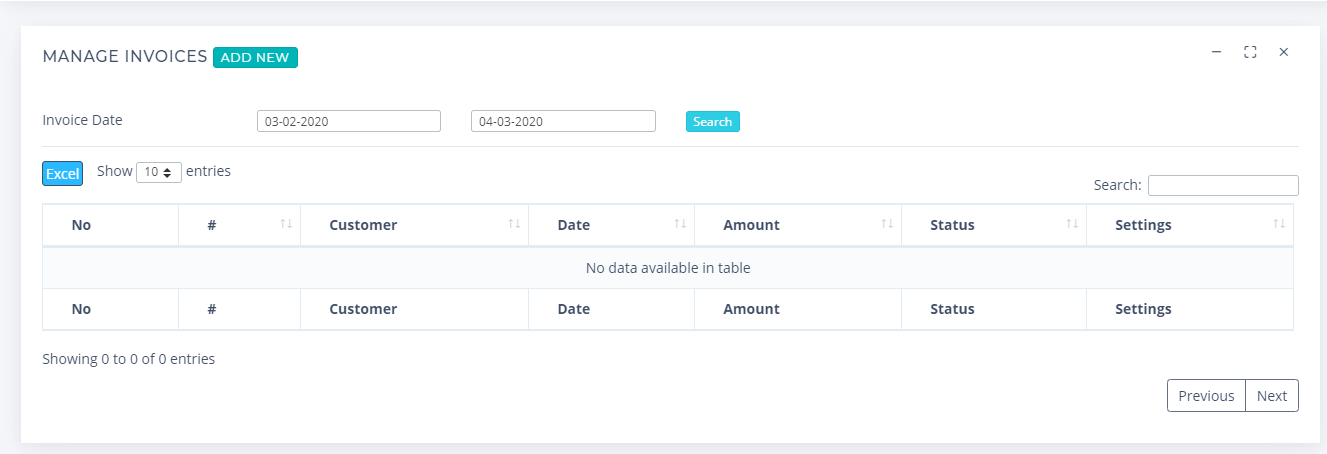Export table with Excel button
1327x454 pixels.
pyautogui.click(x=62, y=173)
